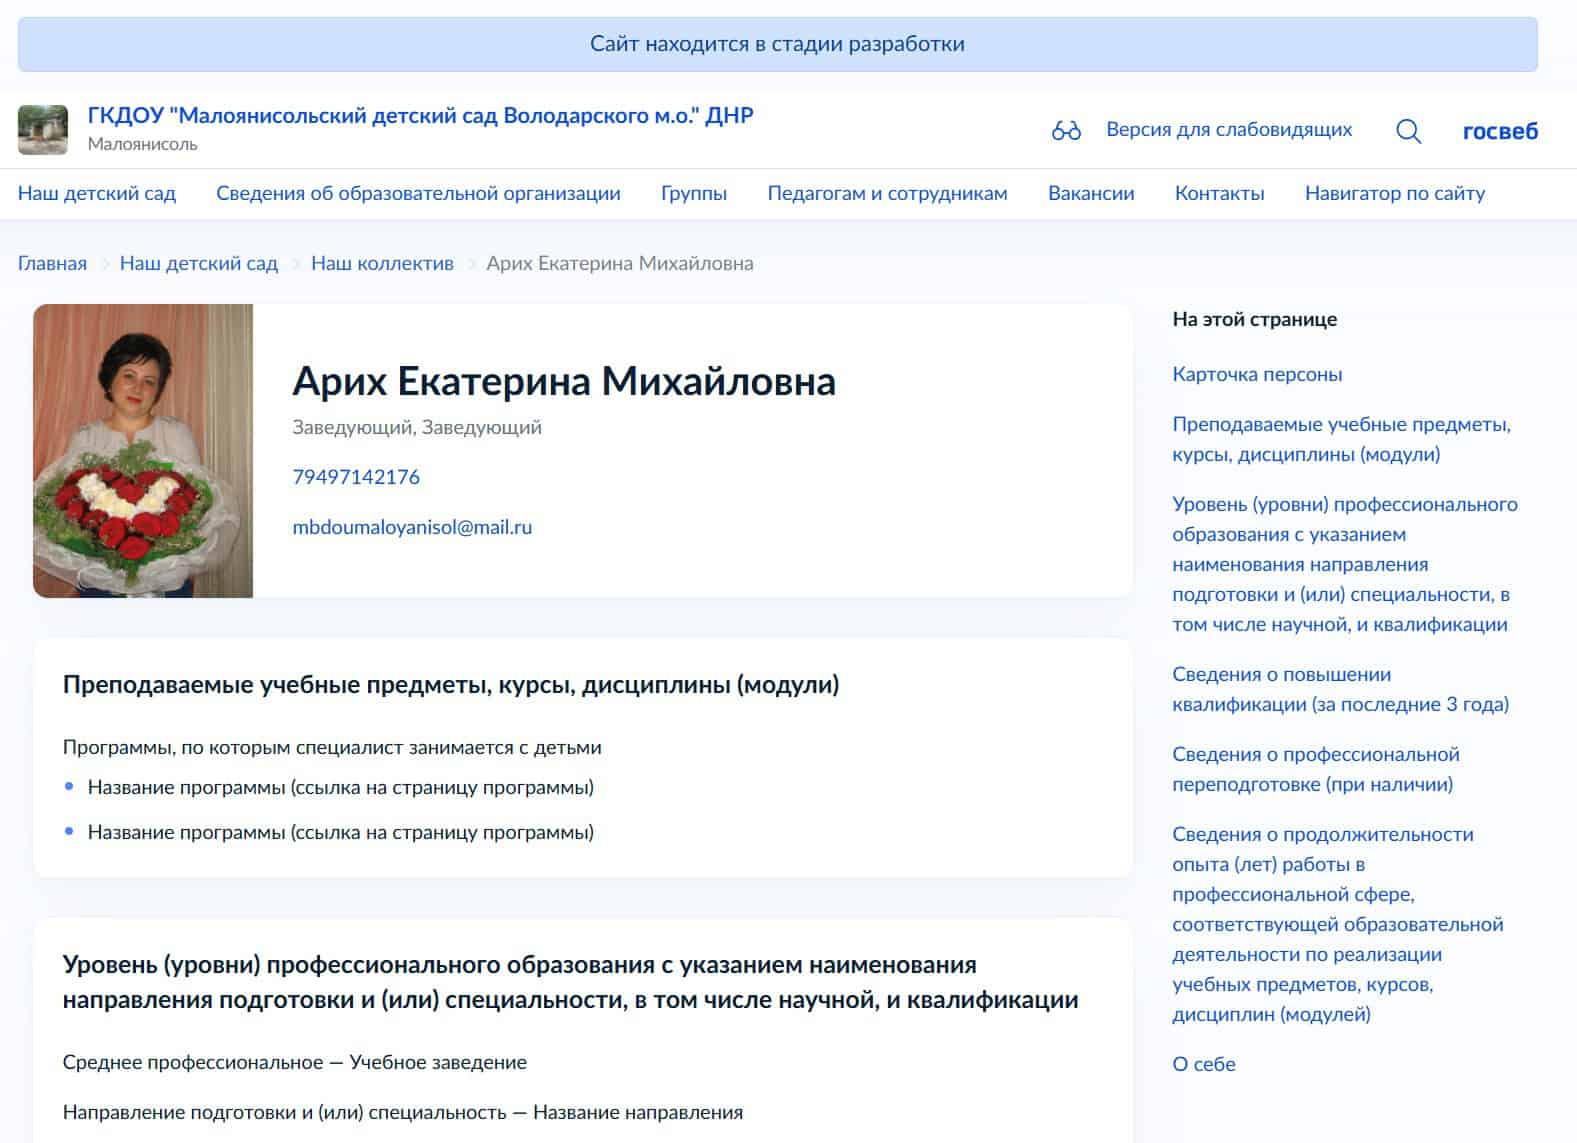
Task: Click 'Среднее профессиональное — Учебное заведение' text
Action: click(295, 1062)
